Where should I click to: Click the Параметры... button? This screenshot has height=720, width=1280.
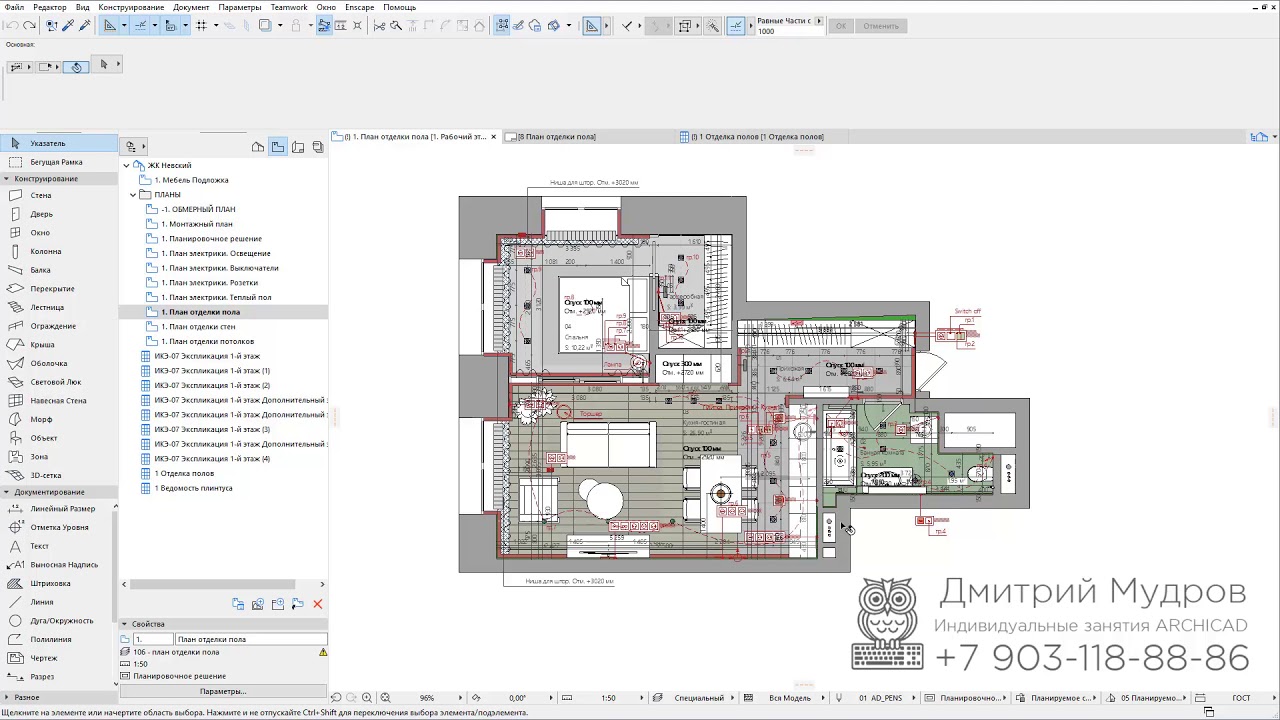click(223, 691)
